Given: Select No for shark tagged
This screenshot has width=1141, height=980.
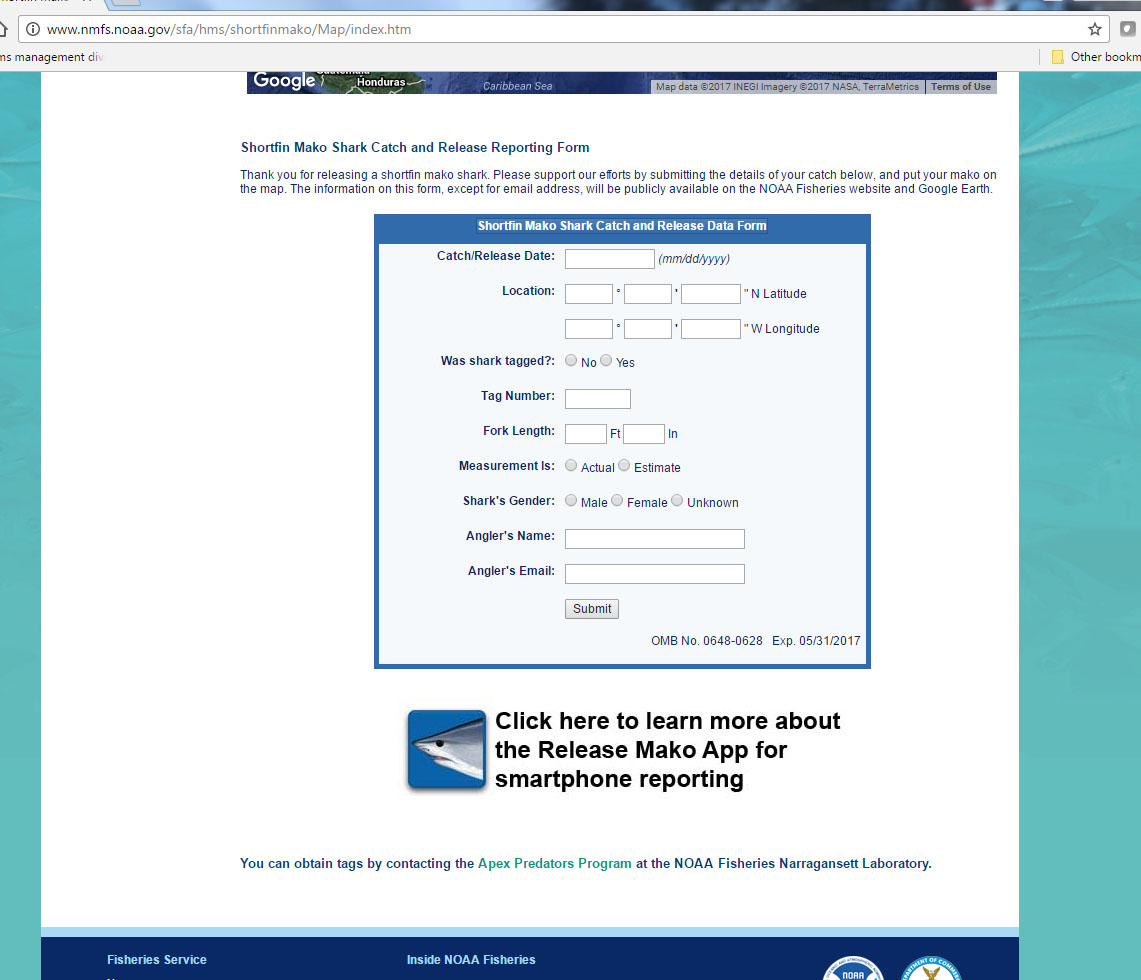Looking at the screenshot, I should (571, 361).
